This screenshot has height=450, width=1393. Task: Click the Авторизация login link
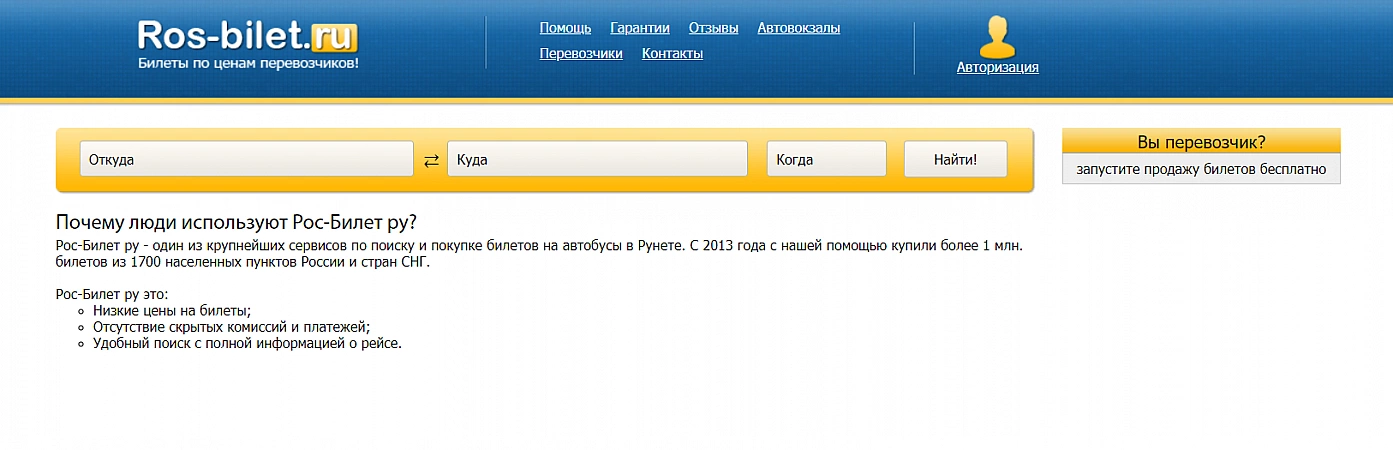[x=997, y=68]
